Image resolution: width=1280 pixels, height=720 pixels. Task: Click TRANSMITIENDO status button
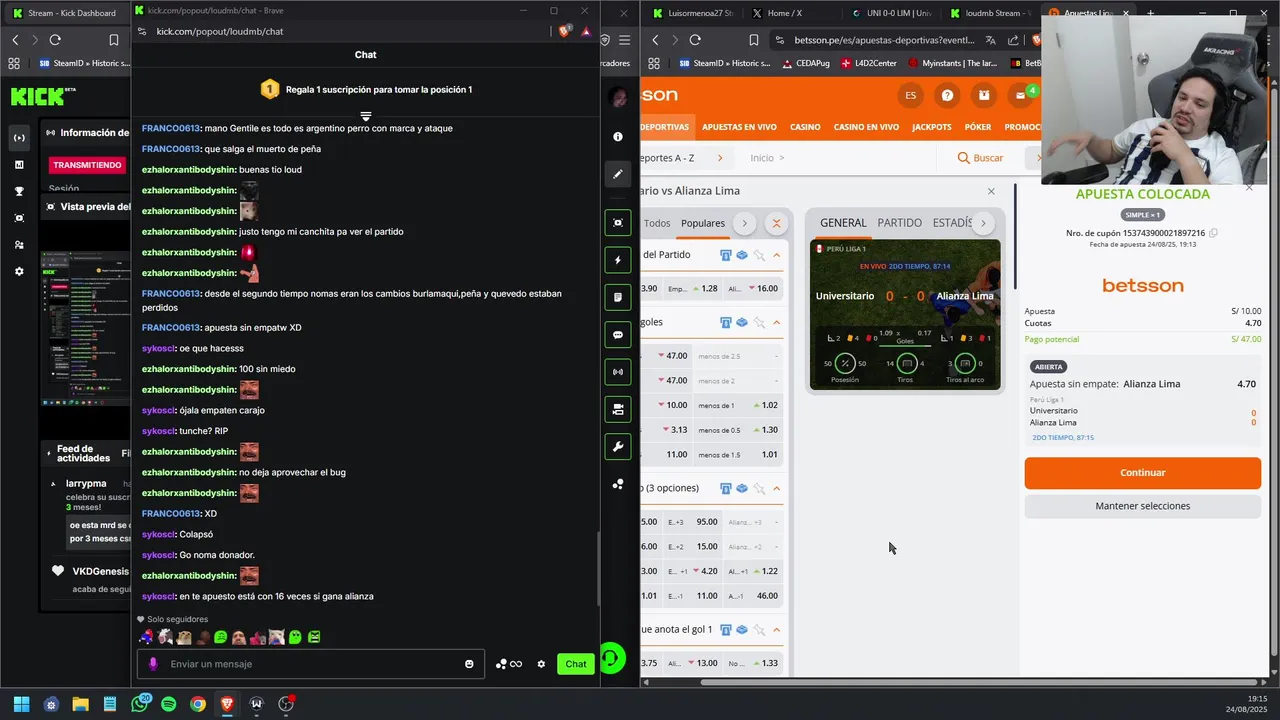pyautogui.click(x=87, y=165)
